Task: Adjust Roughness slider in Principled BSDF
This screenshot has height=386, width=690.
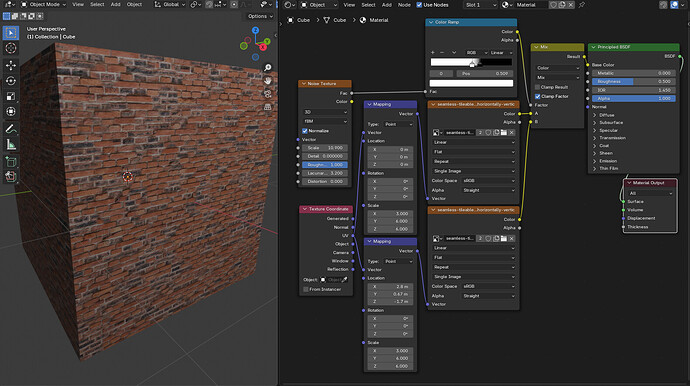Action: point(634,81)
